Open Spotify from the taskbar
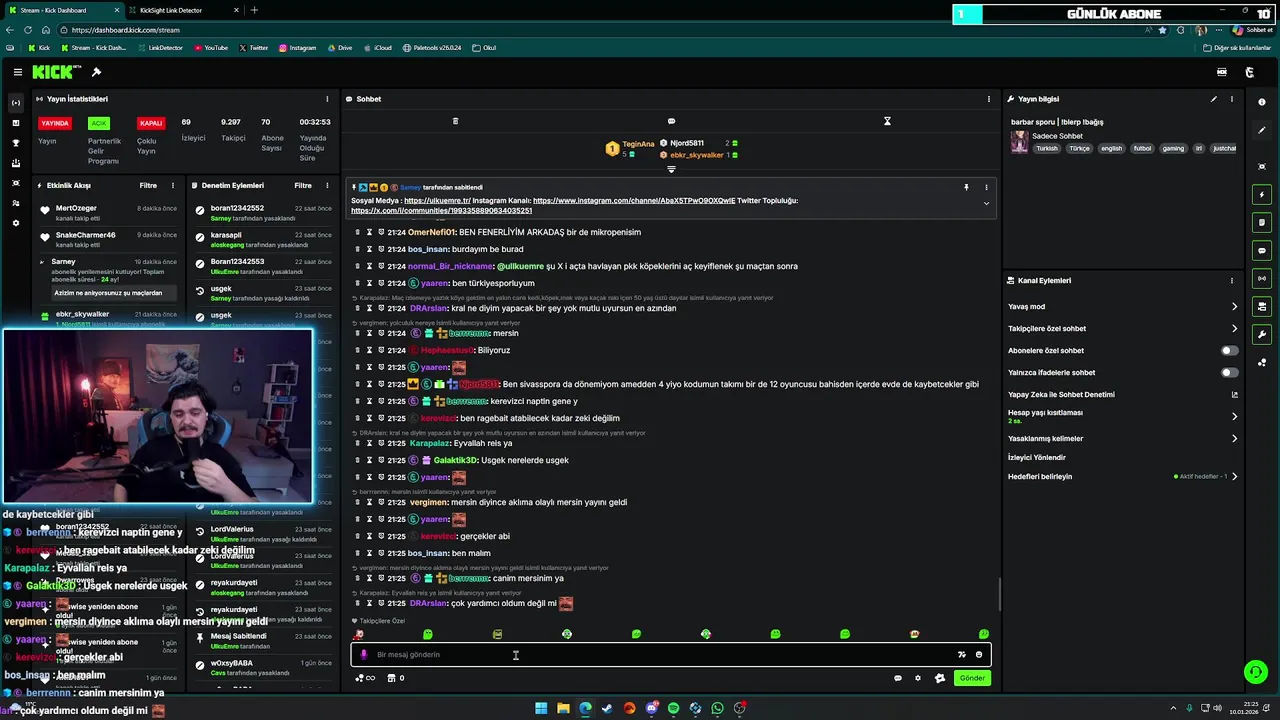Viewport: 1280px width, 720px height. point(673,708)
